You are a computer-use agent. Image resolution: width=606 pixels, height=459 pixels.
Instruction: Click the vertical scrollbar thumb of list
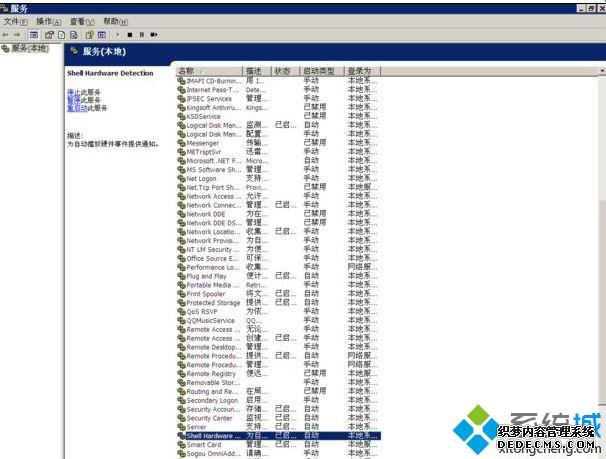pos(602,303)
